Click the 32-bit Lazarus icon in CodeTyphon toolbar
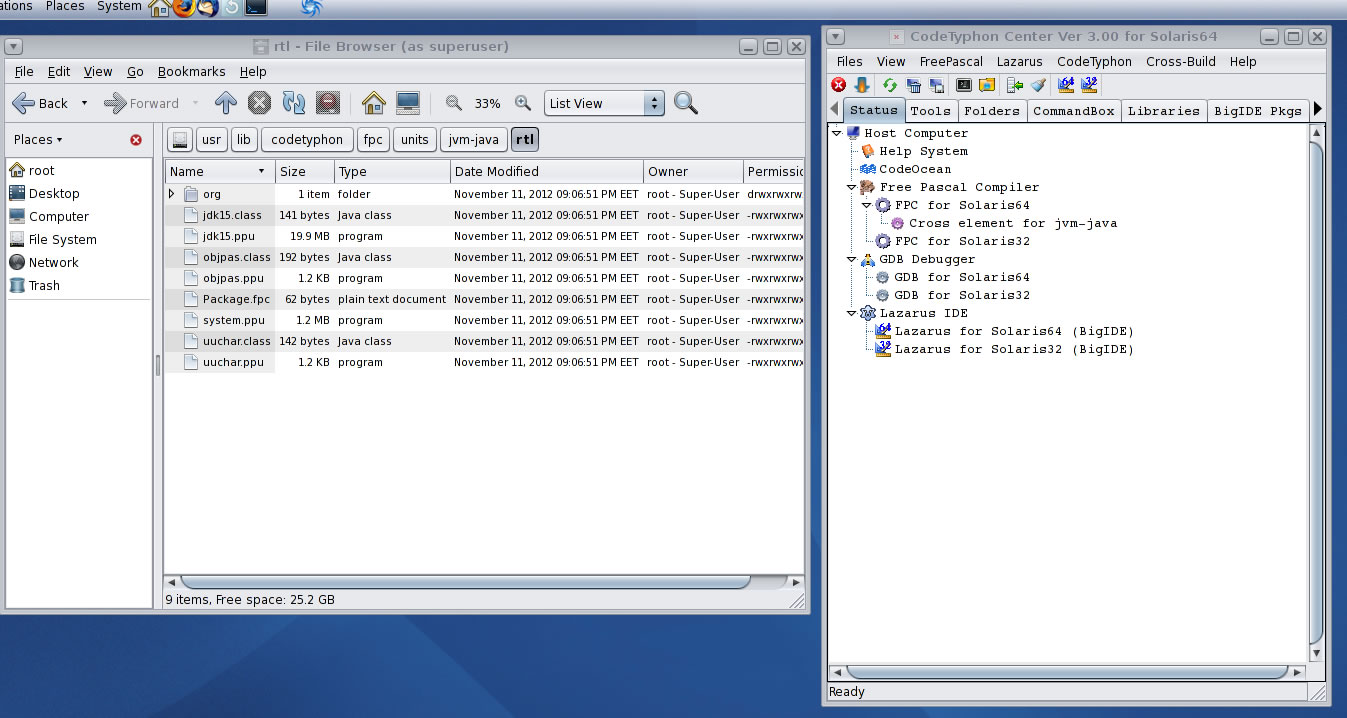 click(x=1090, y=85)
